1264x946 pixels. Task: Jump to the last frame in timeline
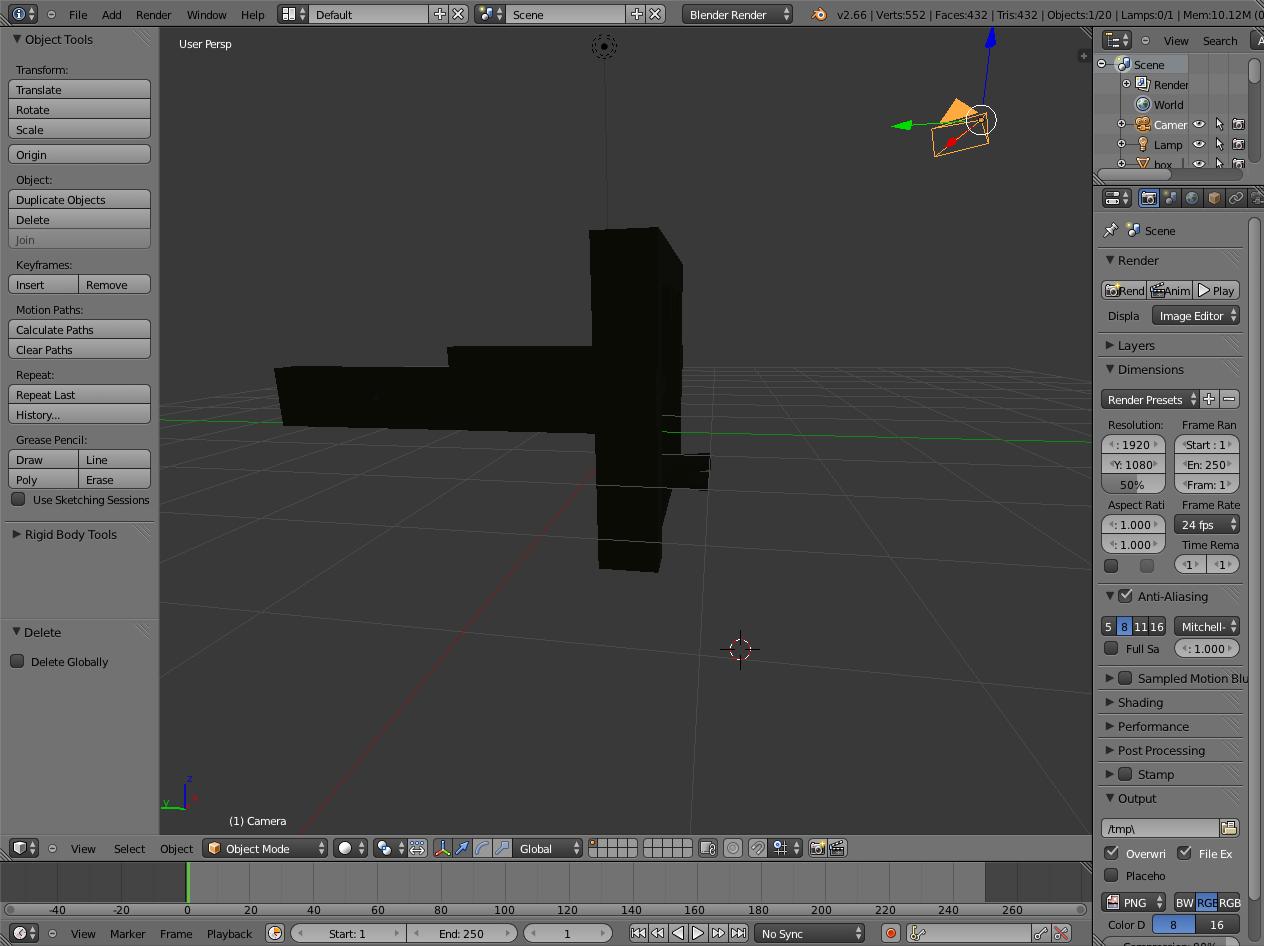pyautogui.click(x=738, y=933)
